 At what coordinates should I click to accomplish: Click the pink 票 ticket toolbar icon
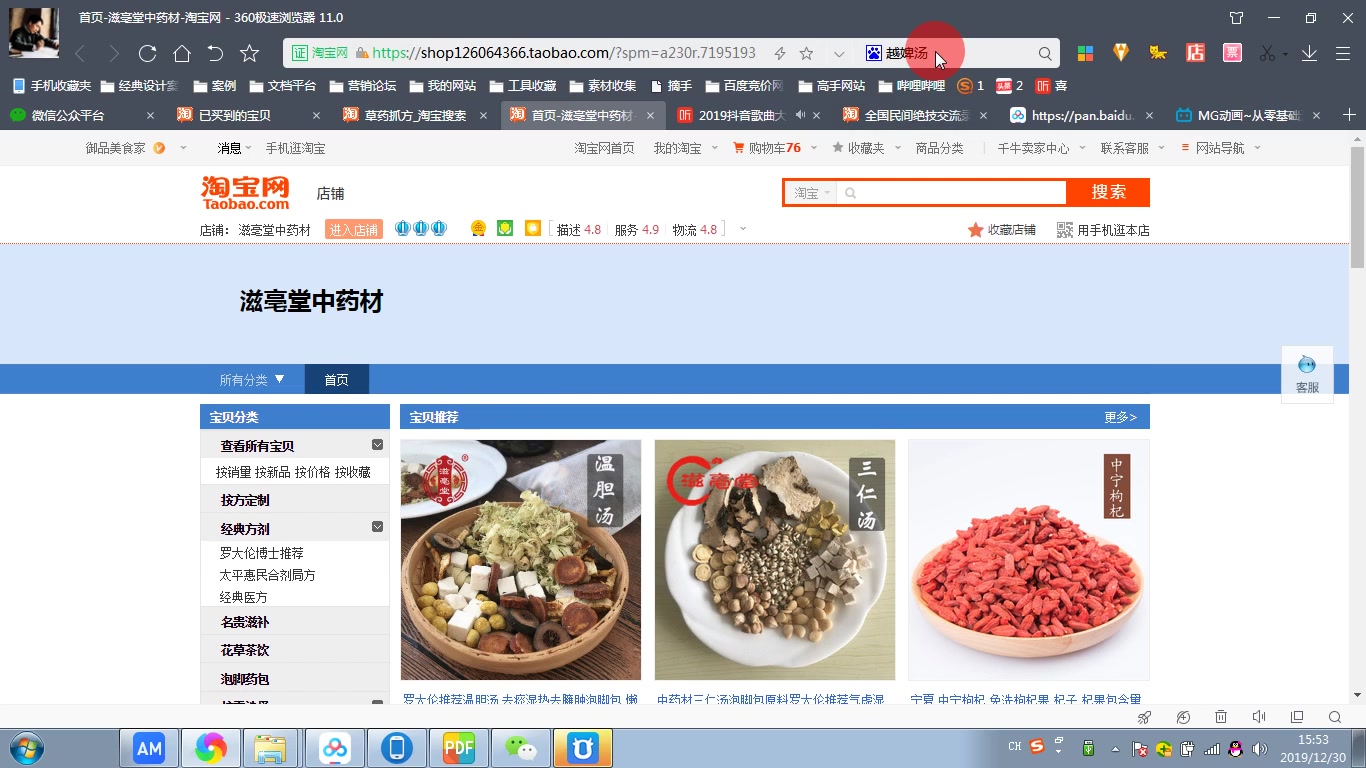point(1232,53)
